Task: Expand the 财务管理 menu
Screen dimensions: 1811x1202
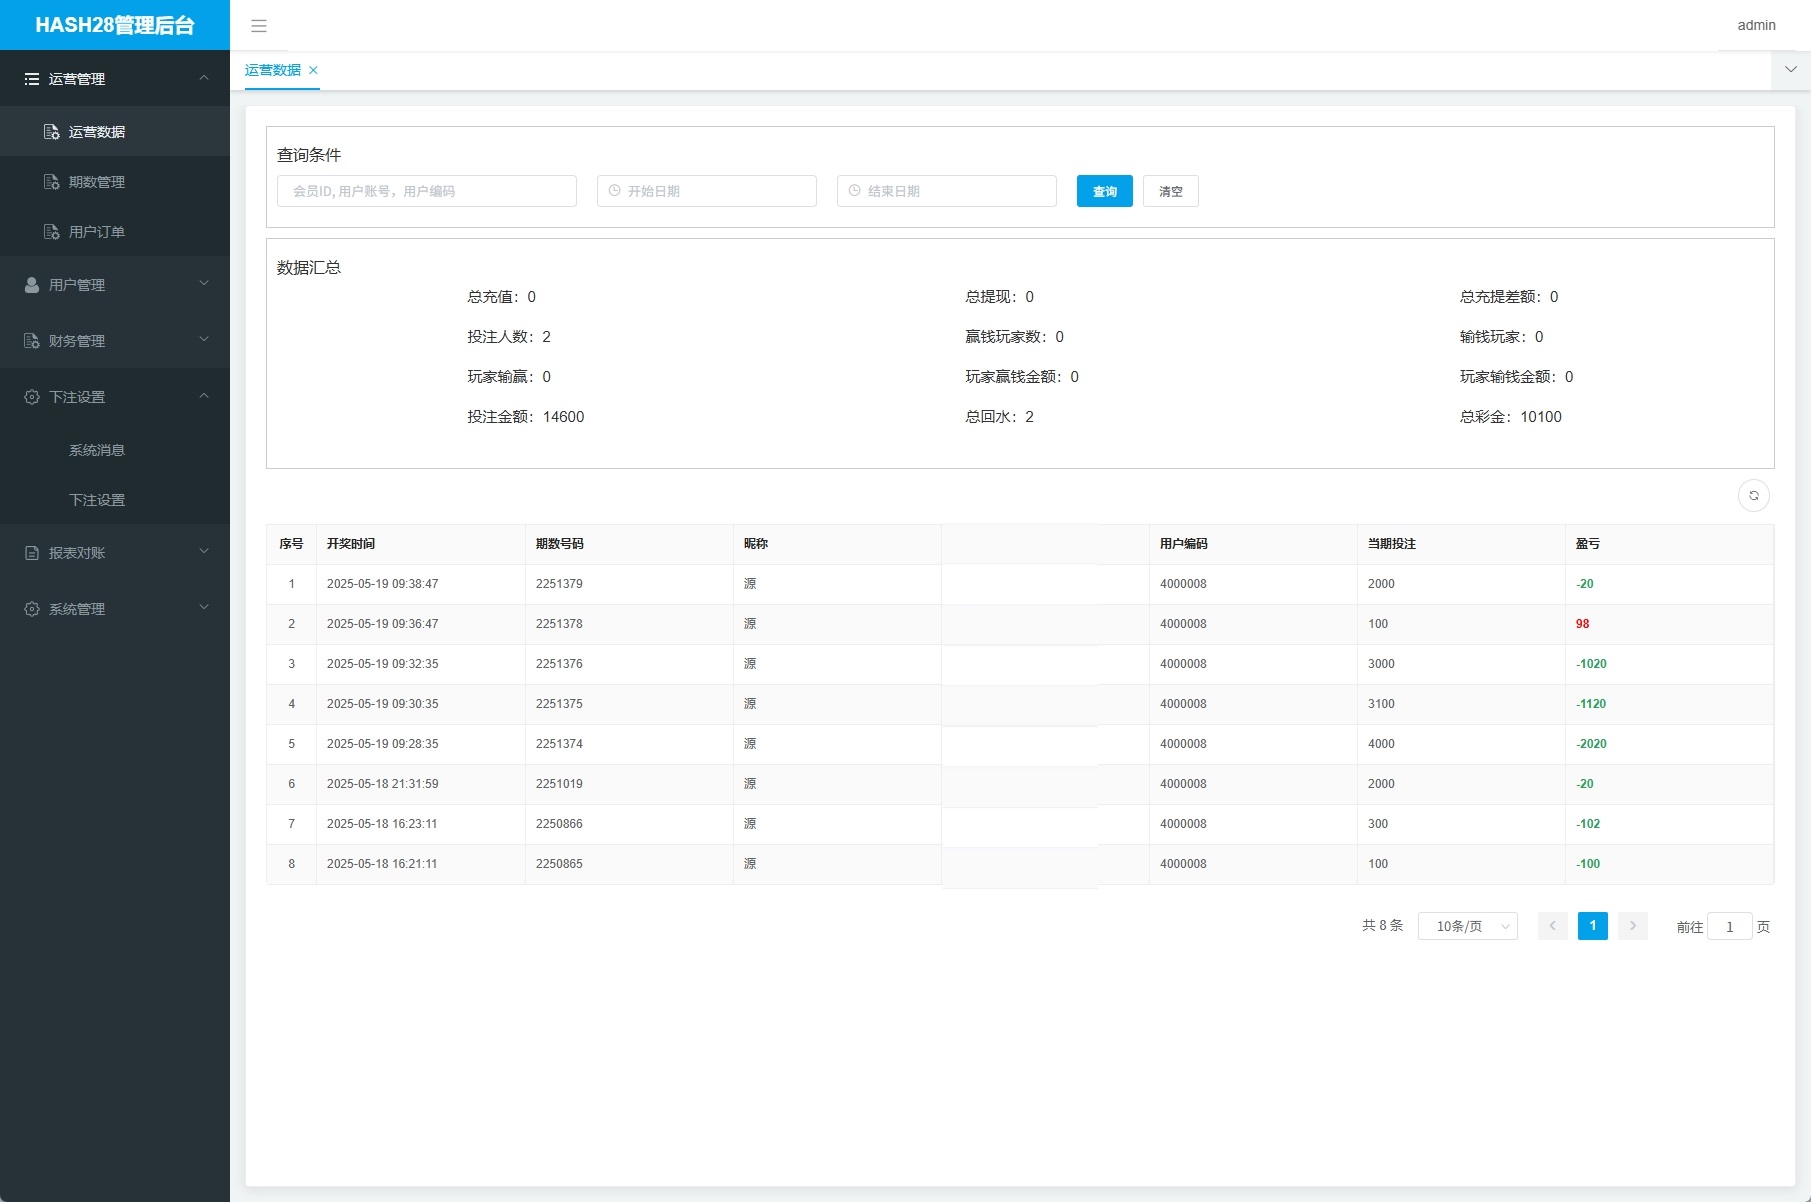Action: tap(115, 341)
